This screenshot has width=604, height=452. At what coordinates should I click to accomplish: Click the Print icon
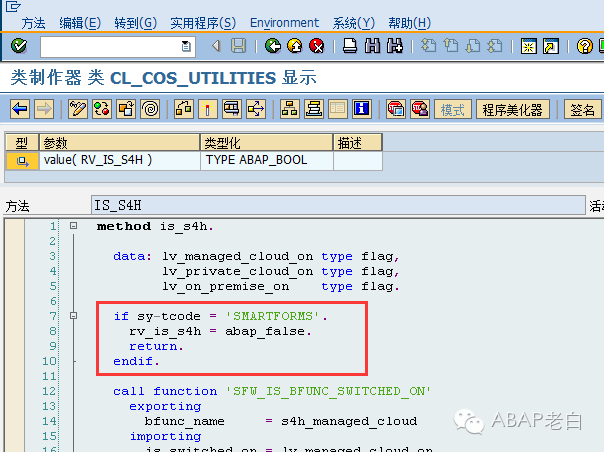pyautogui.click(x=350, y=46)
